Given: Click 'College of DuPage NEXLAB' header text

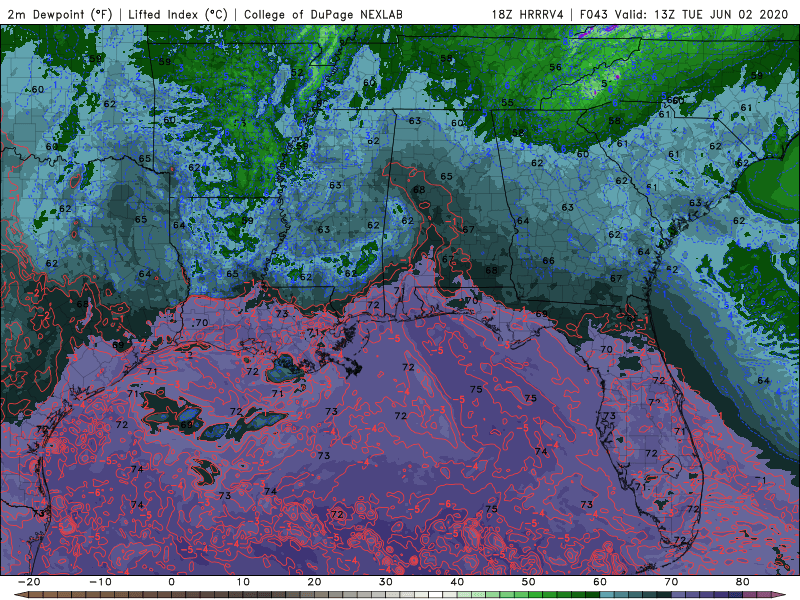Looking at the screenshot, I should (x=323, y=15).
